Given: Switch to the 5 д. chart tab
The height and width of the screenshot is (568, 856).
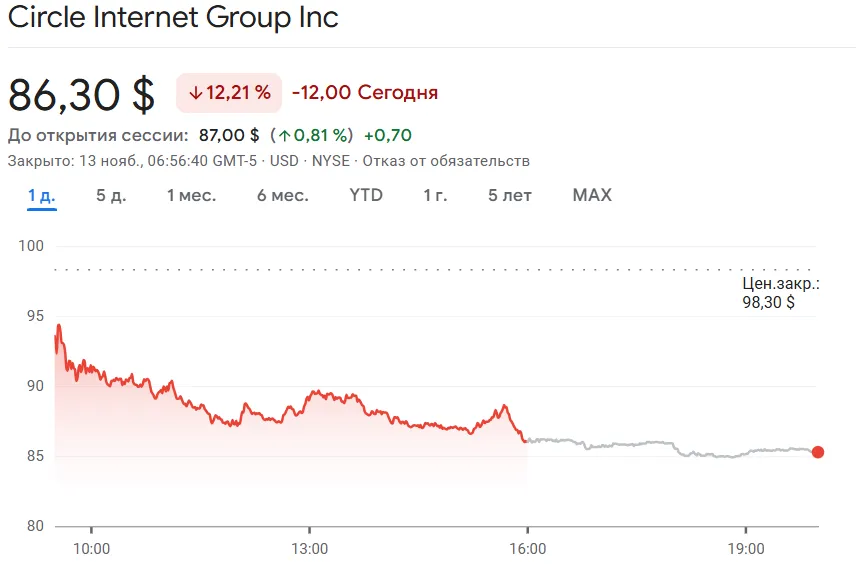Looking at the screenshot, I should (x=111, y=195).
